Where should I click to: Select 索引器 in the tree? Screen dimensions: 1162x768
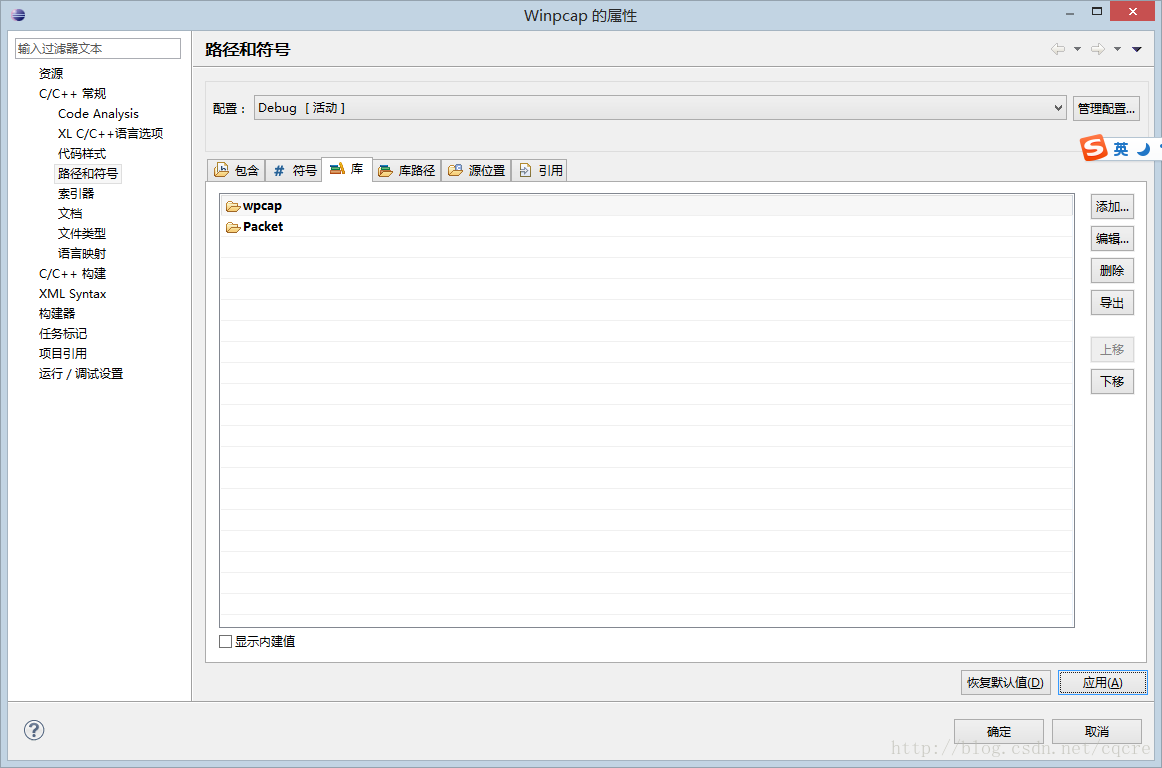tap(76, 193)
